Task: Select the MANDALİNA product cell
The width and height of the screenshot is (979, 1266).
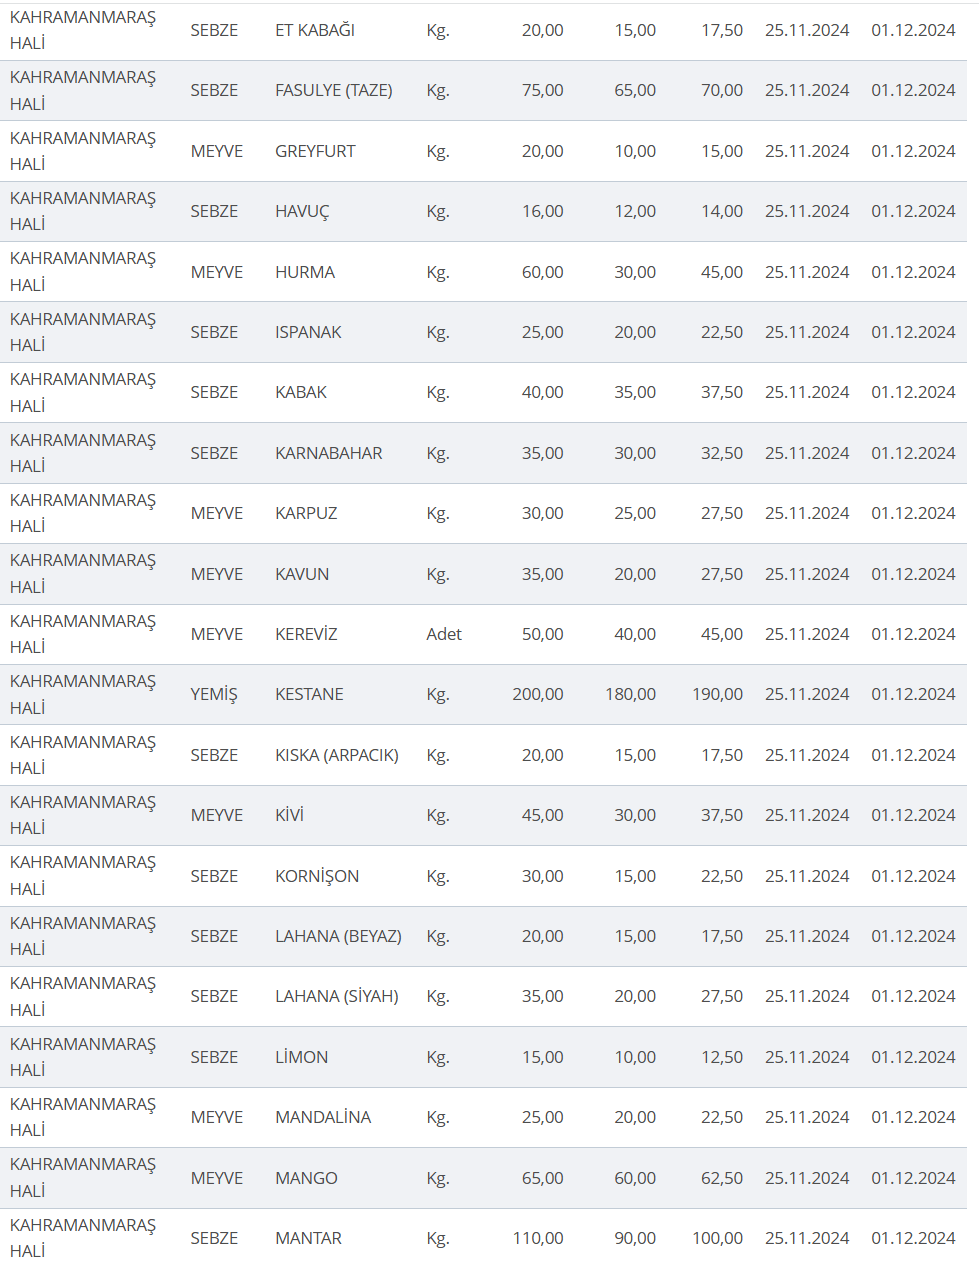Action: (x=323, y=1117)
